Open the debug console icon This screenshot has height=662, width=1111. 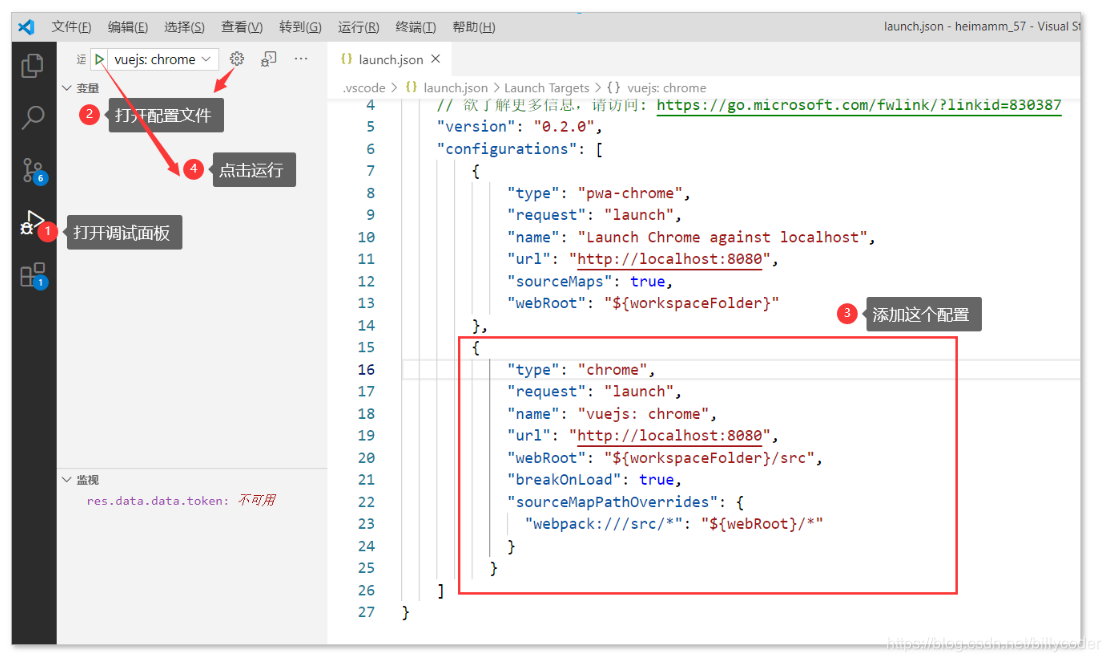(x=269, y=59)
